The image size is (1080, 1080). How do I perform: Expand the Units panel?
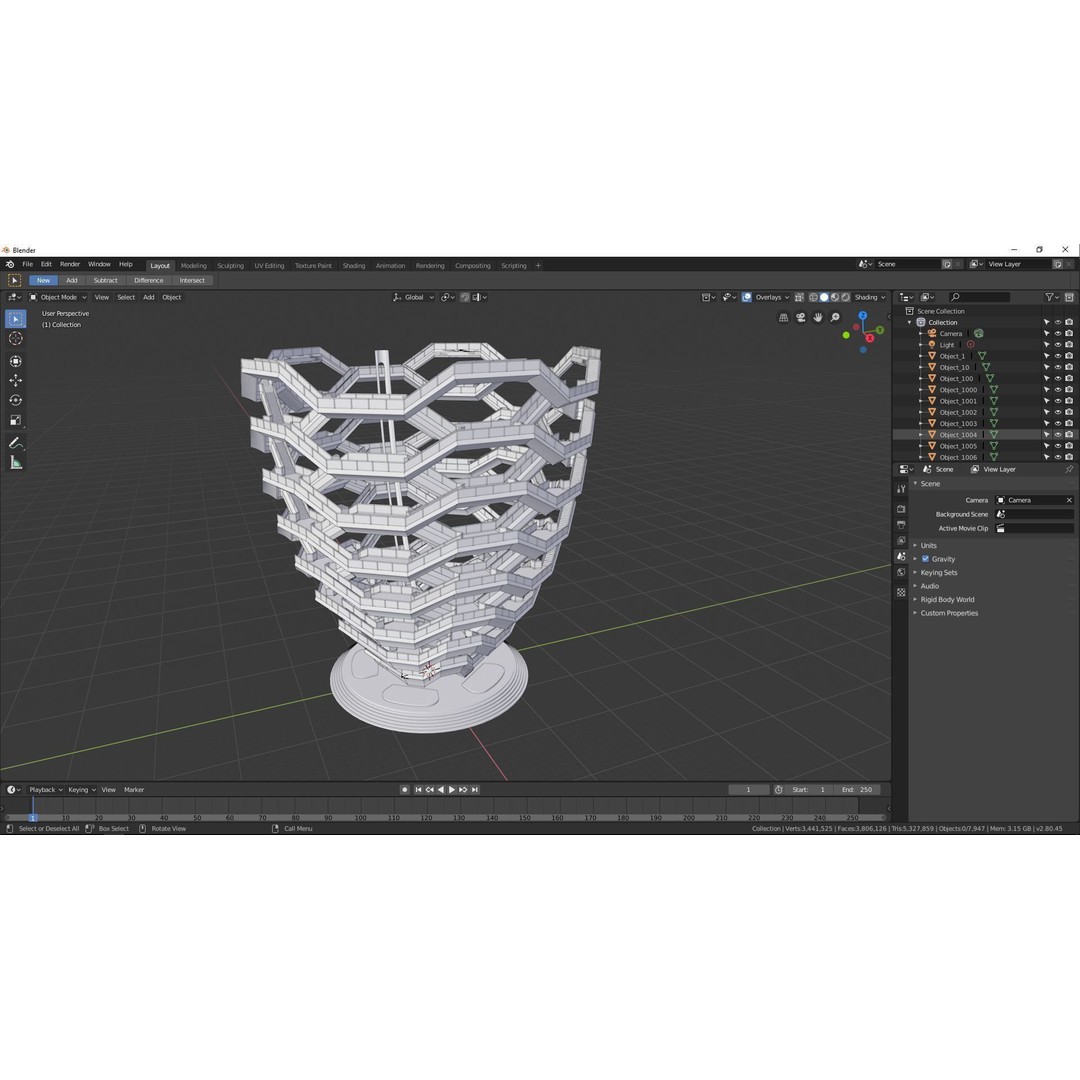coord(928,546)
